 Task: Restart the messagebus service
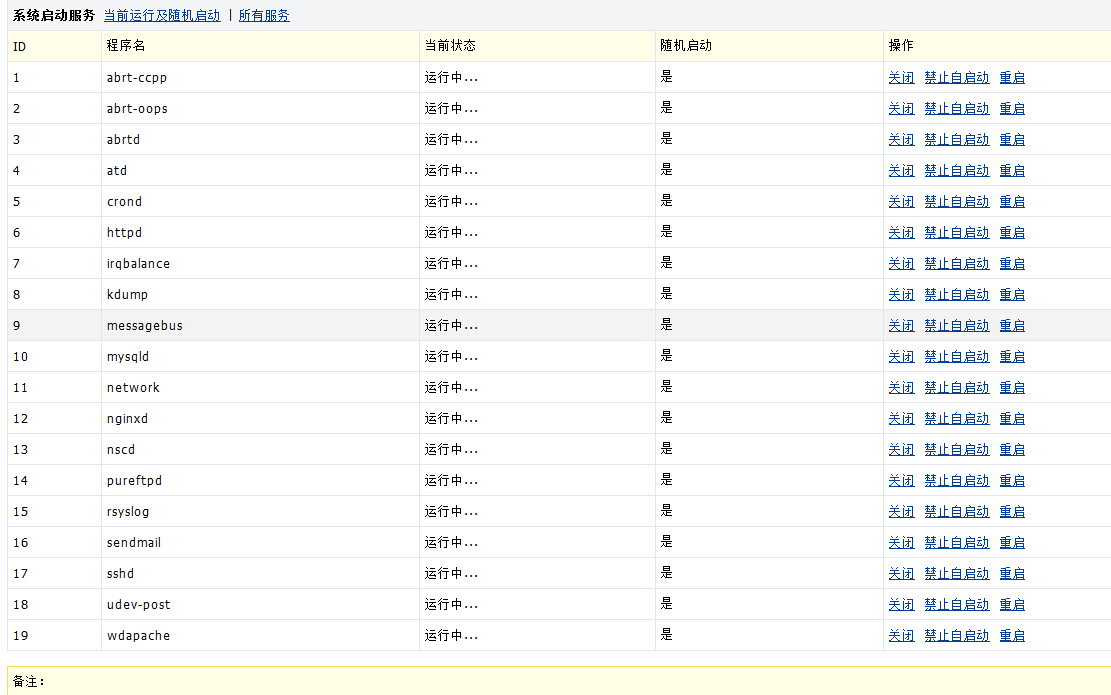click(1012, 326)
